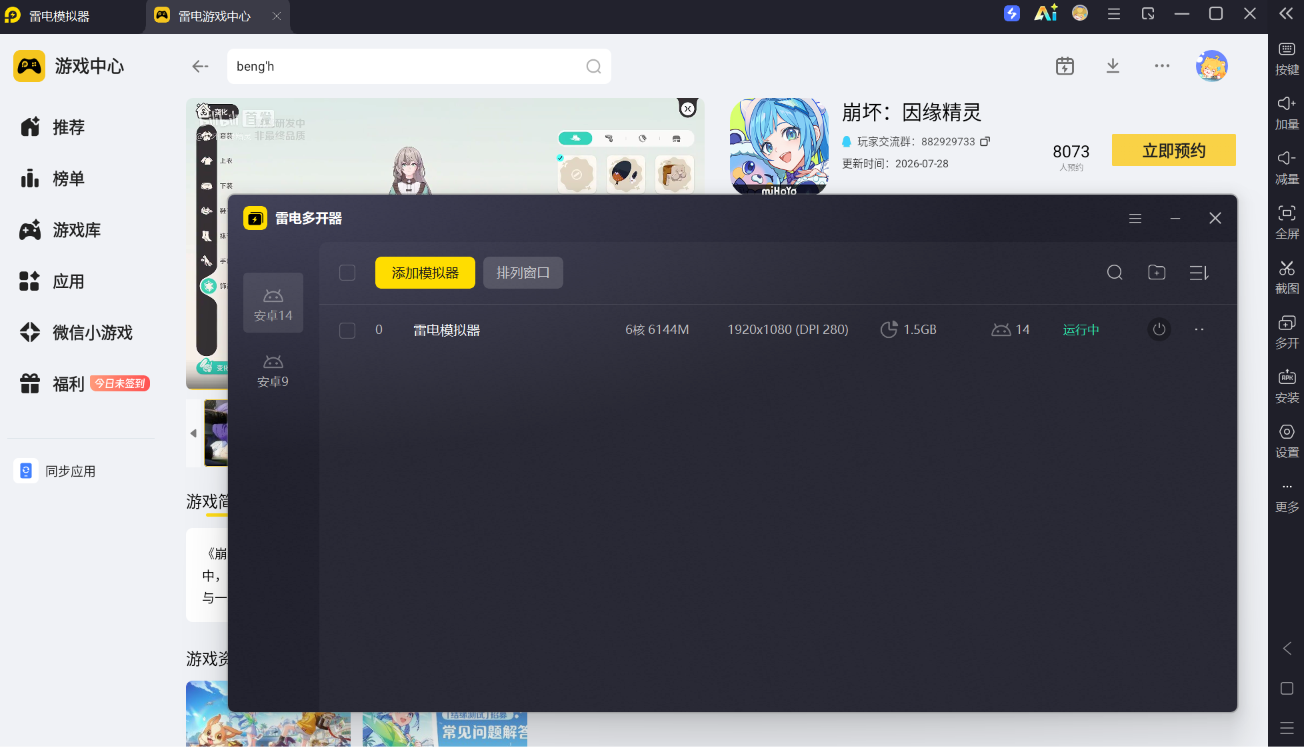Click the 今日未签到 badge

pos(120,383)
